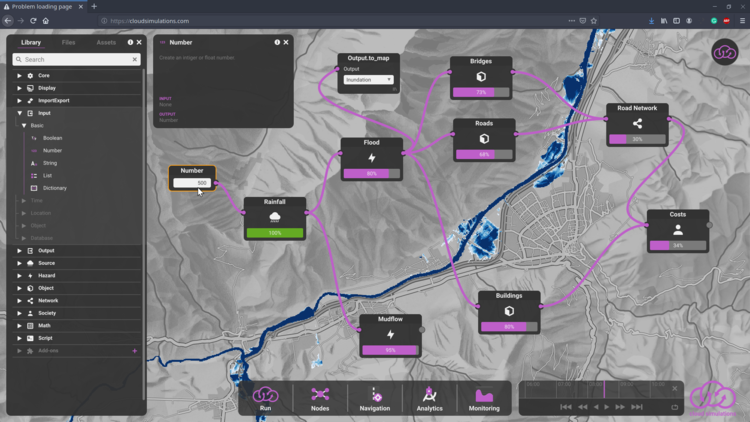
Task: Add a new add-on with plus icon
Action: (x=134, y=351)
